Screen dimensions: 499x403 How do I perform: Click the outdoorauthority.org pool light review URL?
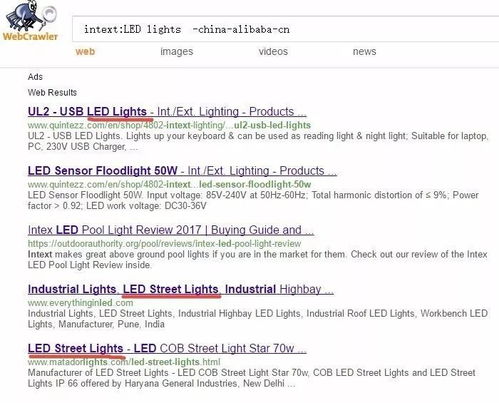point(164,243)
